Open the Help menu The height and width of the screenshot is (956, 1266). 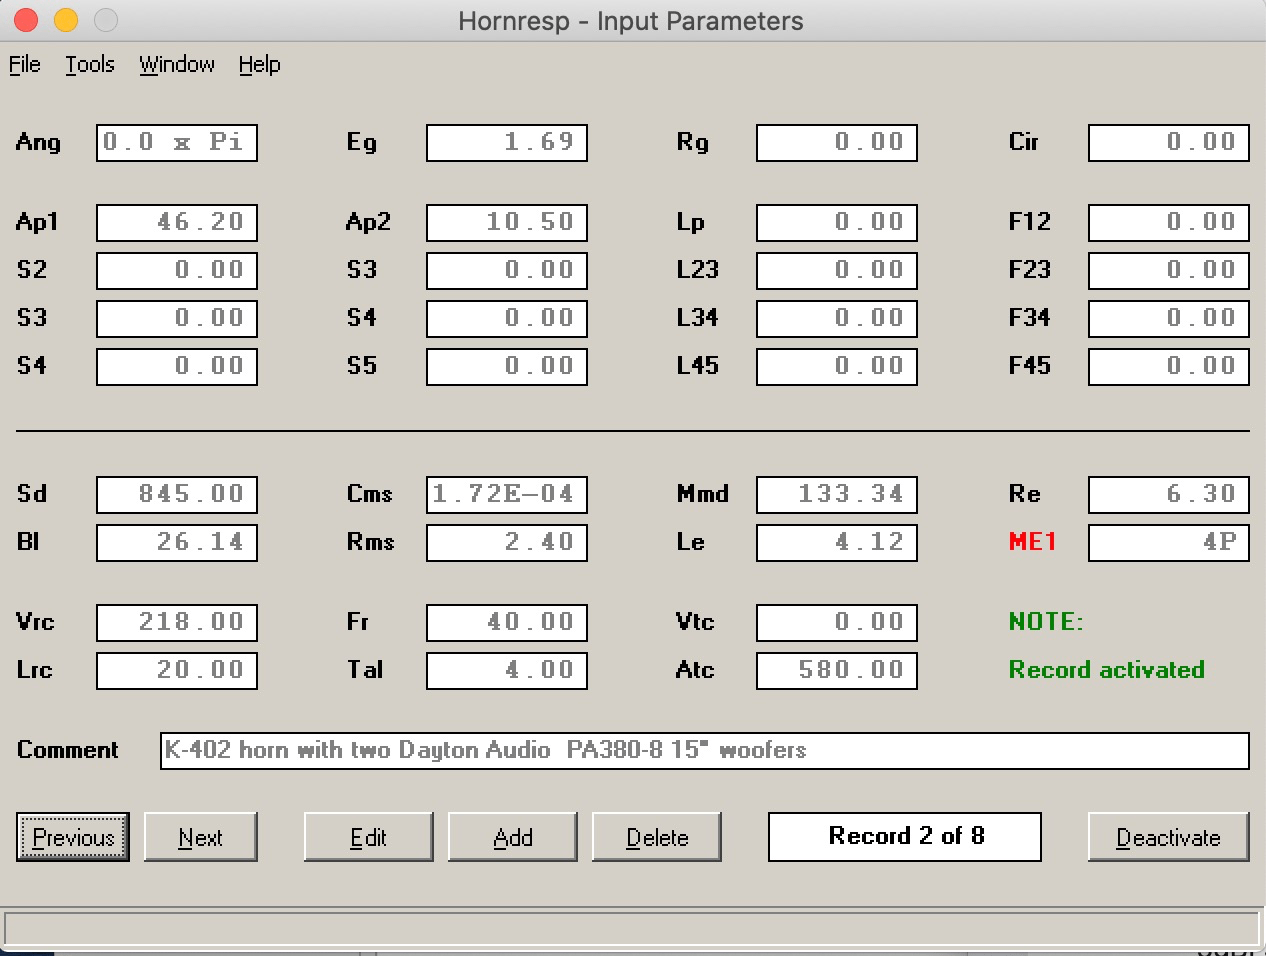[x=259, y=64]
